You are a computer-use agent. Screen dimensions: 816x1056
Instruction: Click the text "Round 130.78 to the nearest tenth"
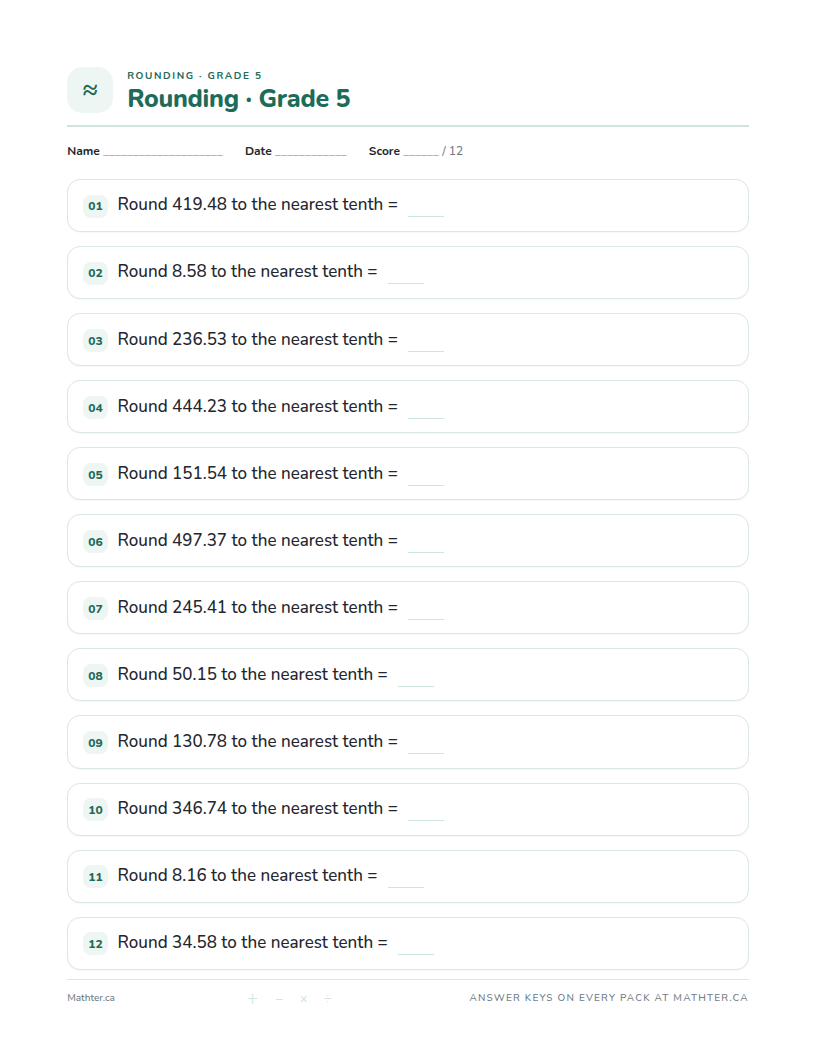(x=250, y=741)
